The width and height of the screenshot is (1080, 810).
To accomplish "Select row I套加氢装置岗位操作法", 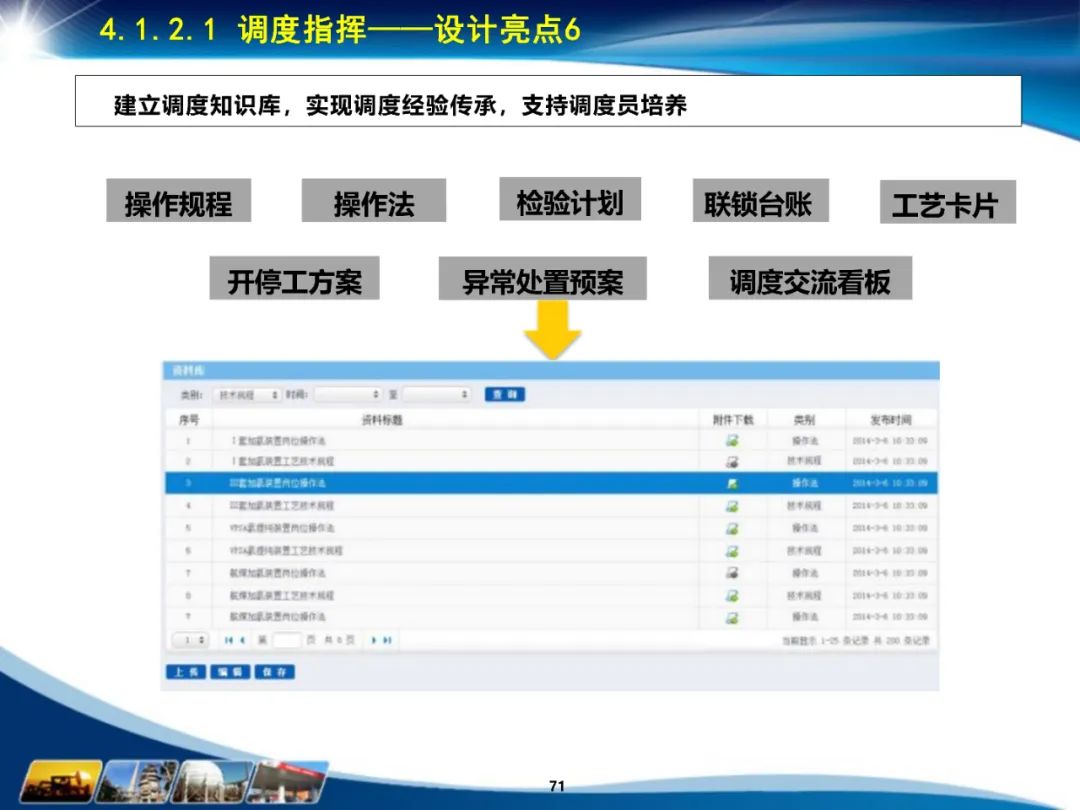I will point(551,440).
